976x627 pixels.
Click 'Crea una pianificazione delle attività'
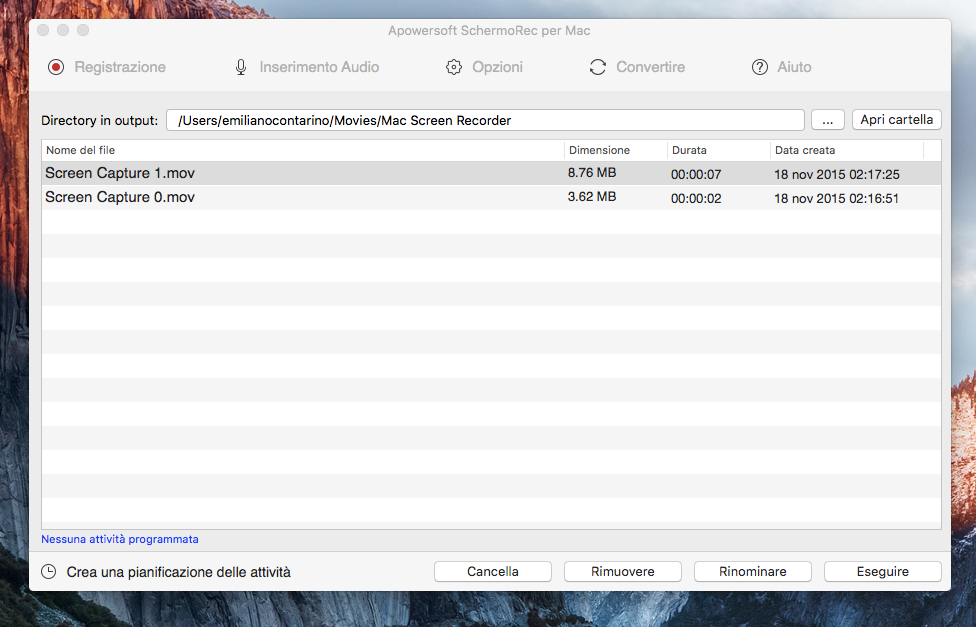(x=179, y=572)
